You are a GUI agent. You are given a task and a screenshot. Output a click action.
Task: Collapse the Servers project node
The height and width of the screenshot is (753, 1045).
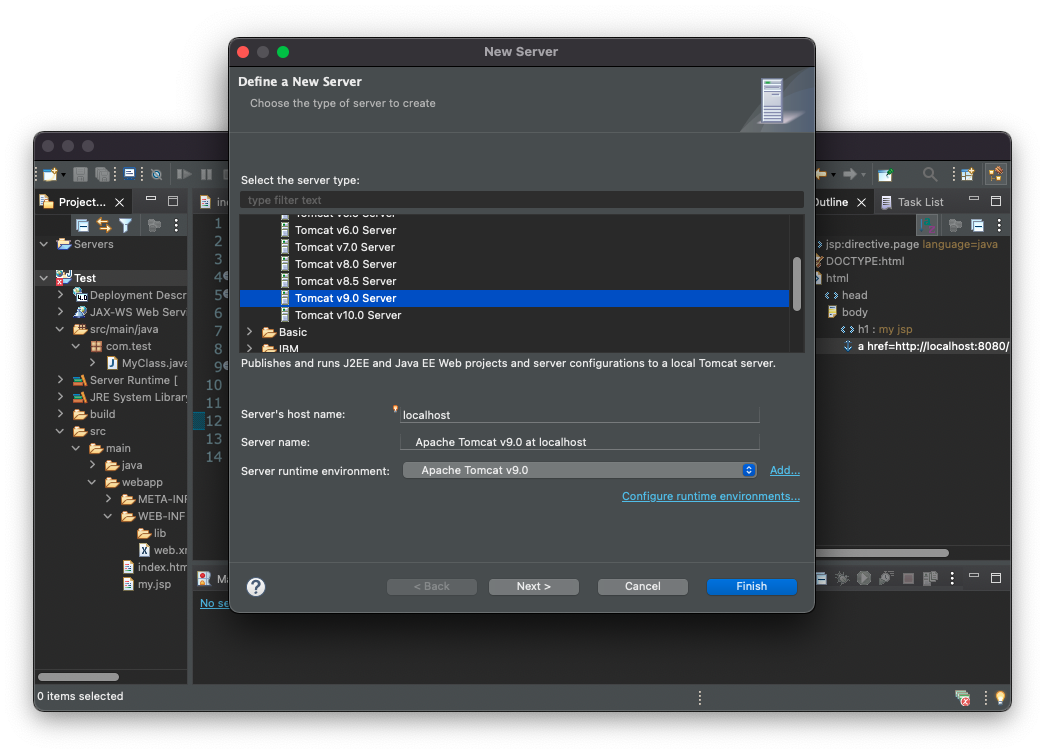(x=44, y=244)
